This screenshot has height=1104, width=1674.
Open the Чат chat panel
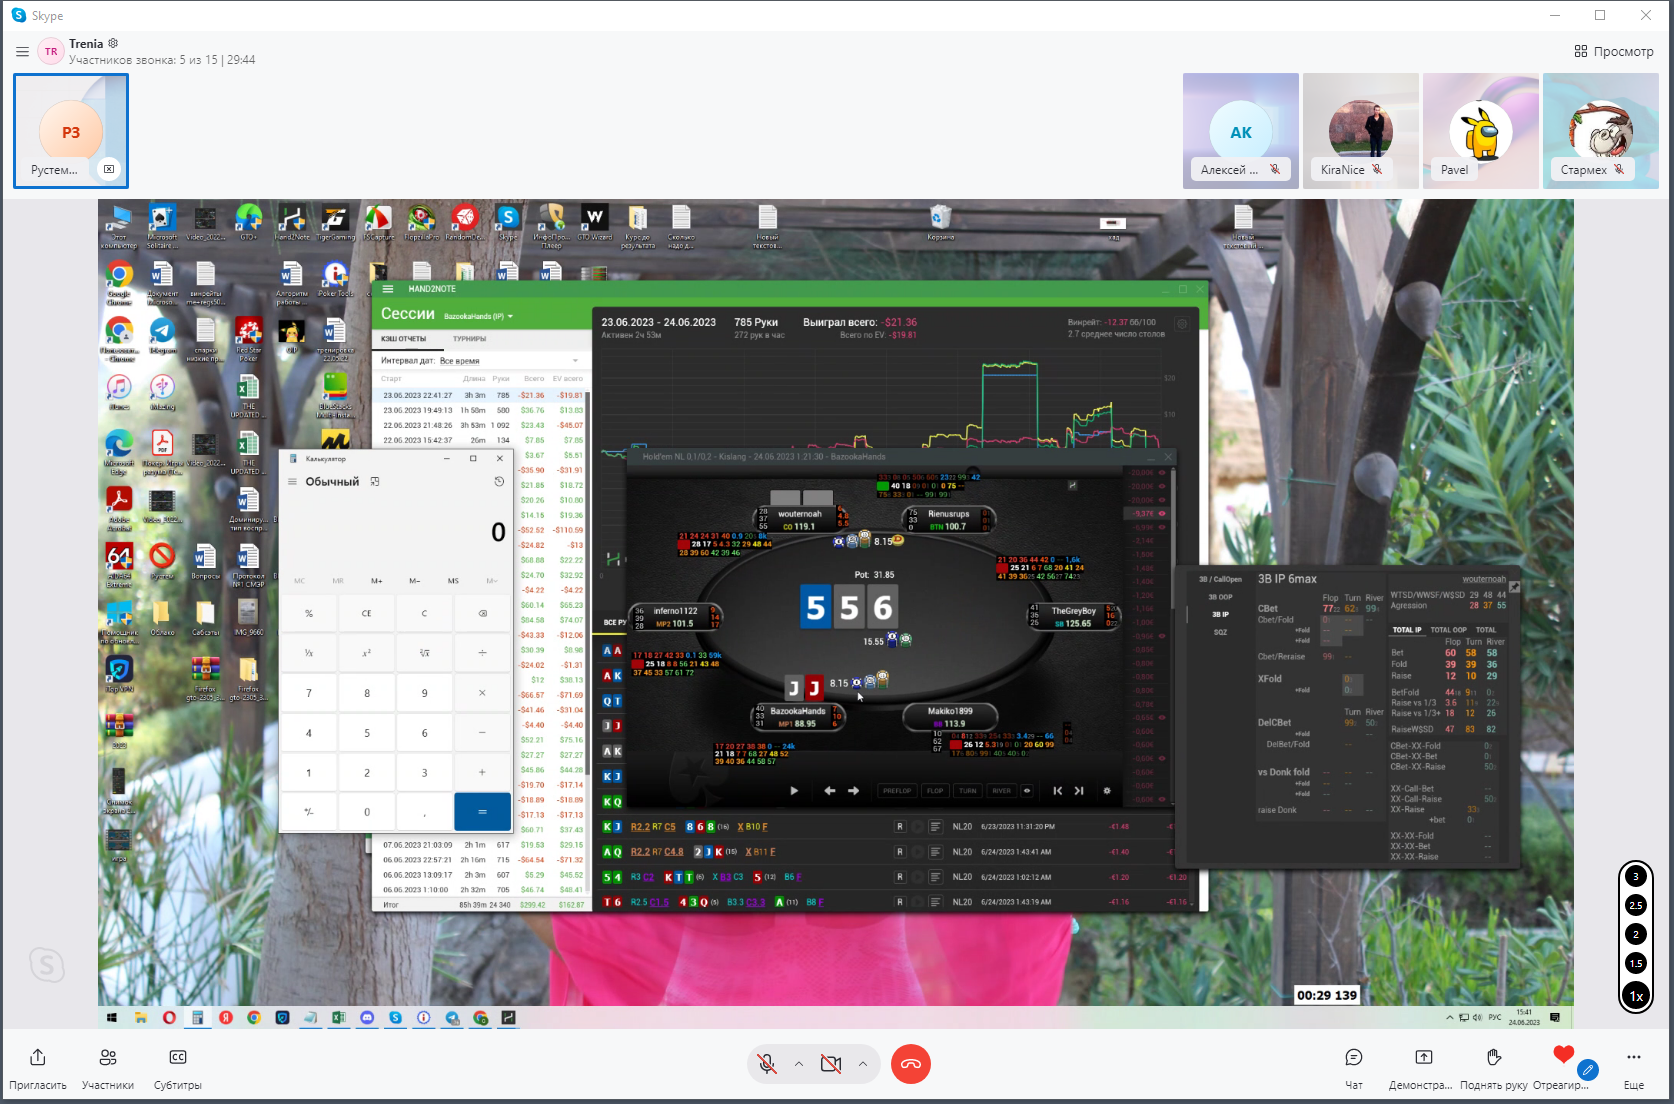pos(1354,1068)
